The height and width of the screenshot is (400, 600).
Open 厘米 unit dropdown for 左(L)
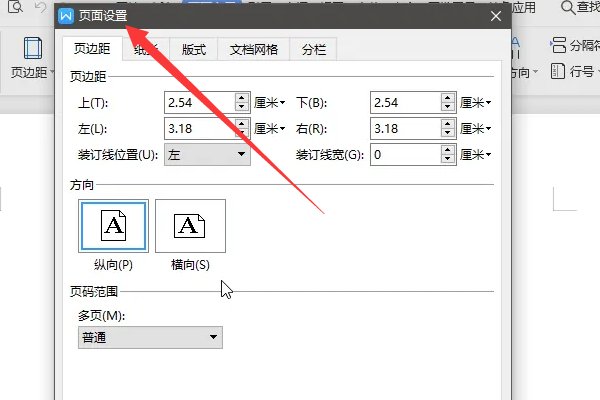pyautogui.click(x=270, y=129)
